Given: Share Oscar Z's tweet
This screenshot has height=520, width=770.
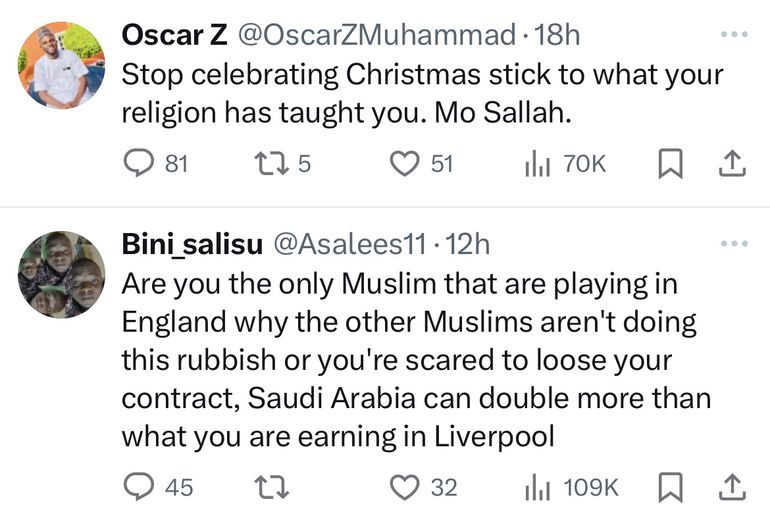Looking at the screenshot, I should pos(732,163).
